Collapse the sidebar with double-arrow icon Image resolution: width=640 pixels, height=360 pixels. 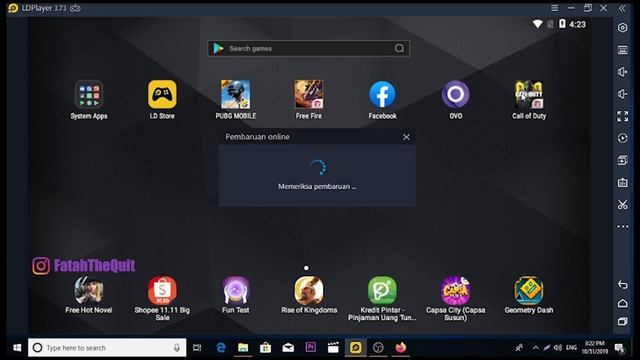point(622,8)
